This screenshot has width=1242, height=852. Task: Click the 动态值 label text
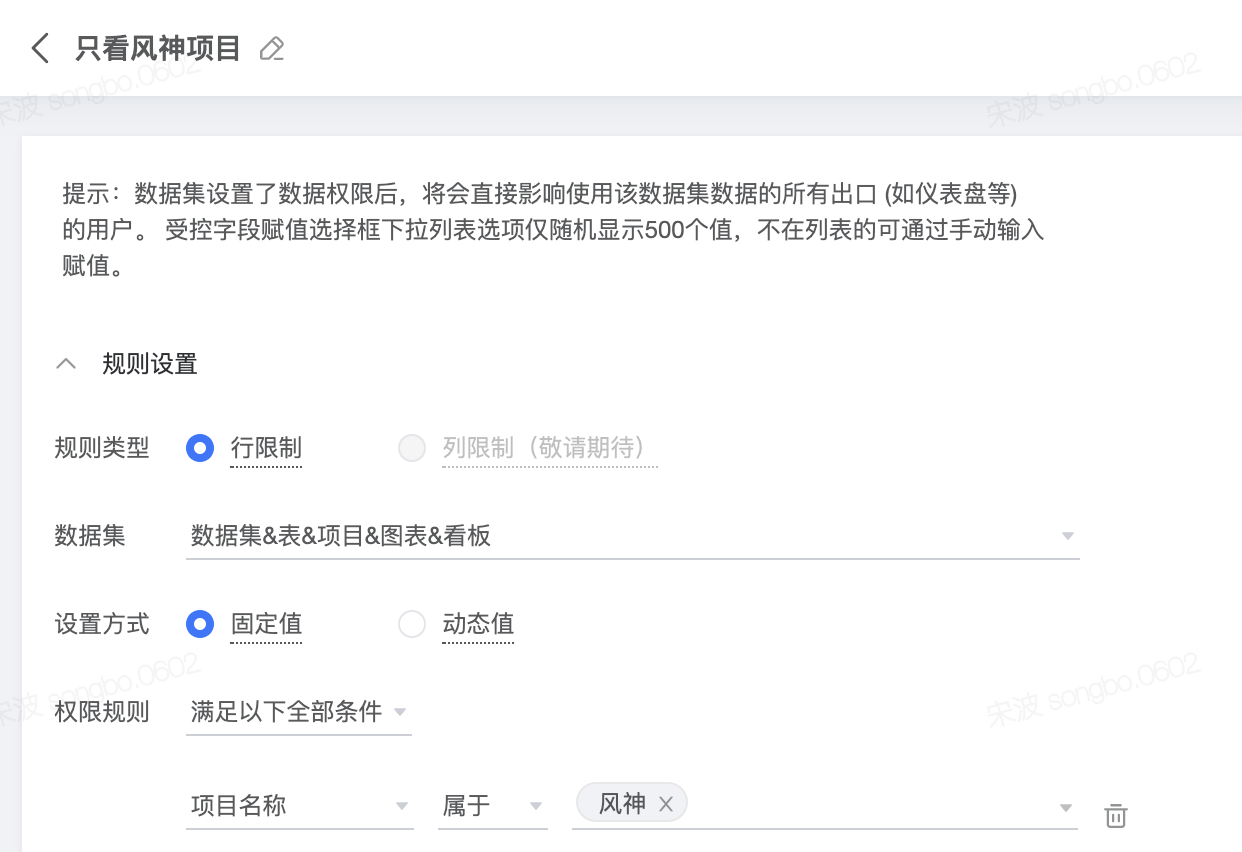point(478,624)
